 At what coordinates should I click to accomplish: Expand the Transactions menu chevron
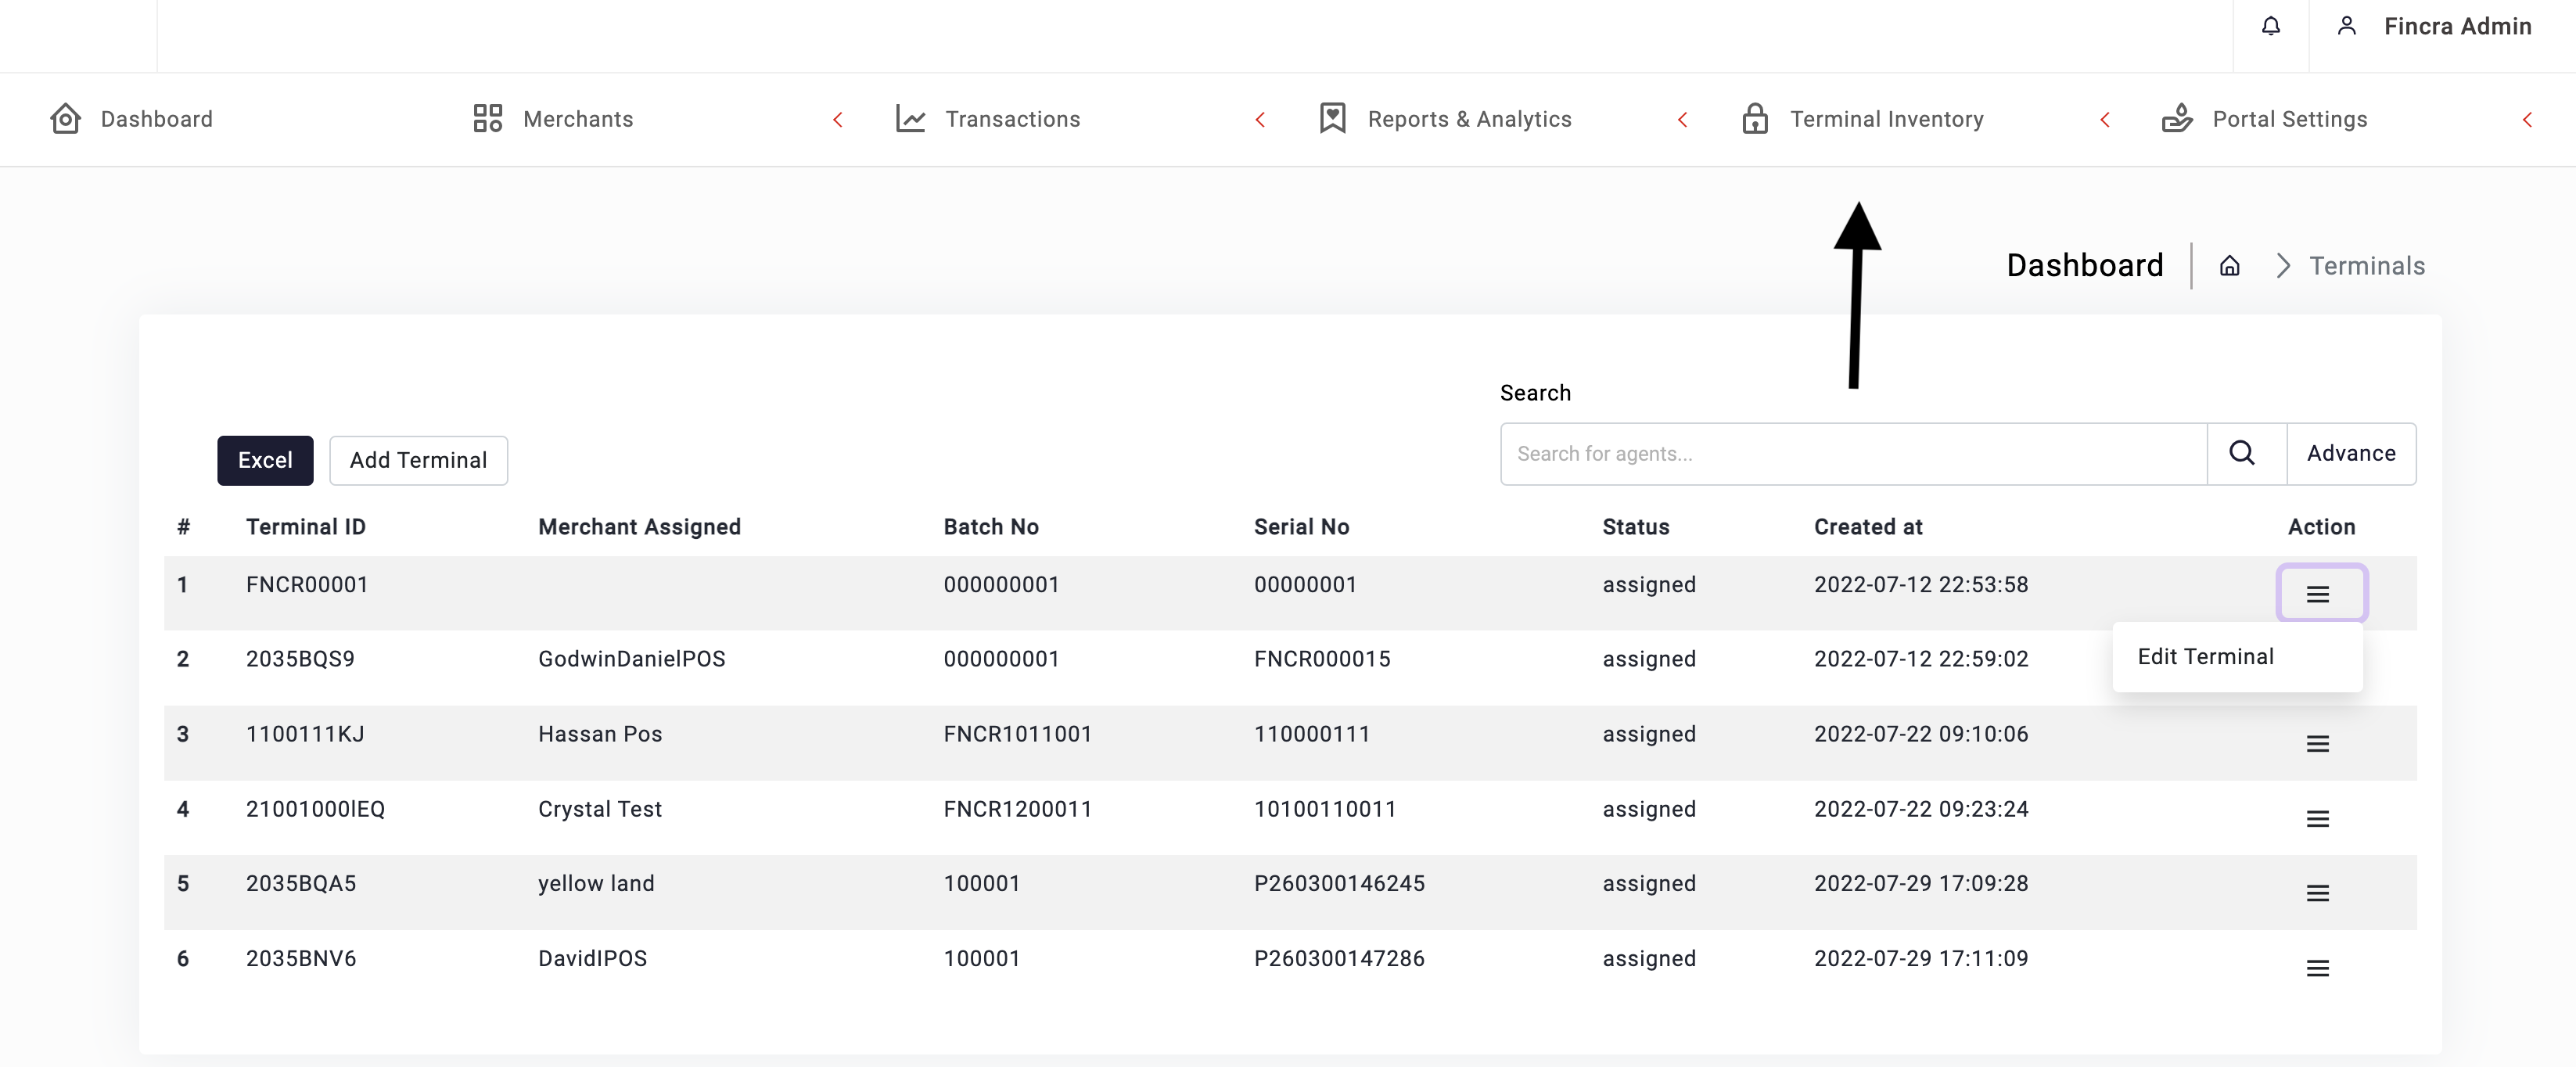pos(1260,120)
